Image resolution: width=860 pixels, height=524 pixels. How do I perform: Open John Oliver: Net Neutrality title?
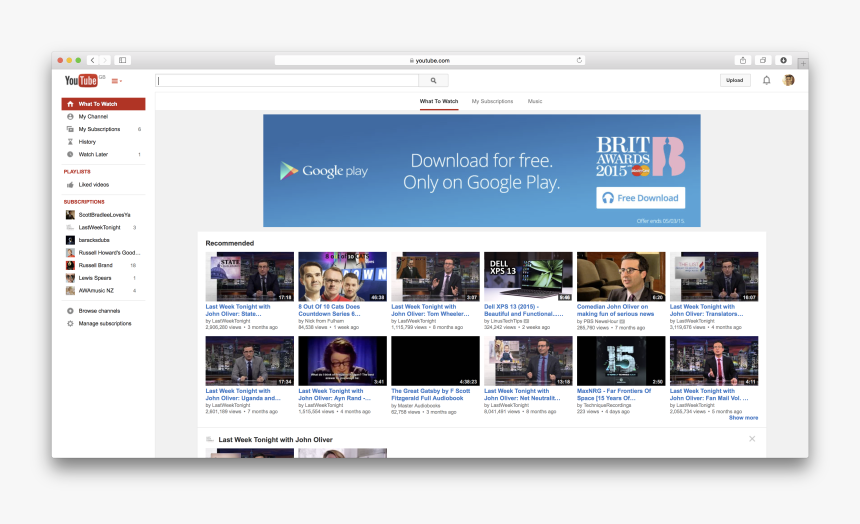(x=522, y=395)
